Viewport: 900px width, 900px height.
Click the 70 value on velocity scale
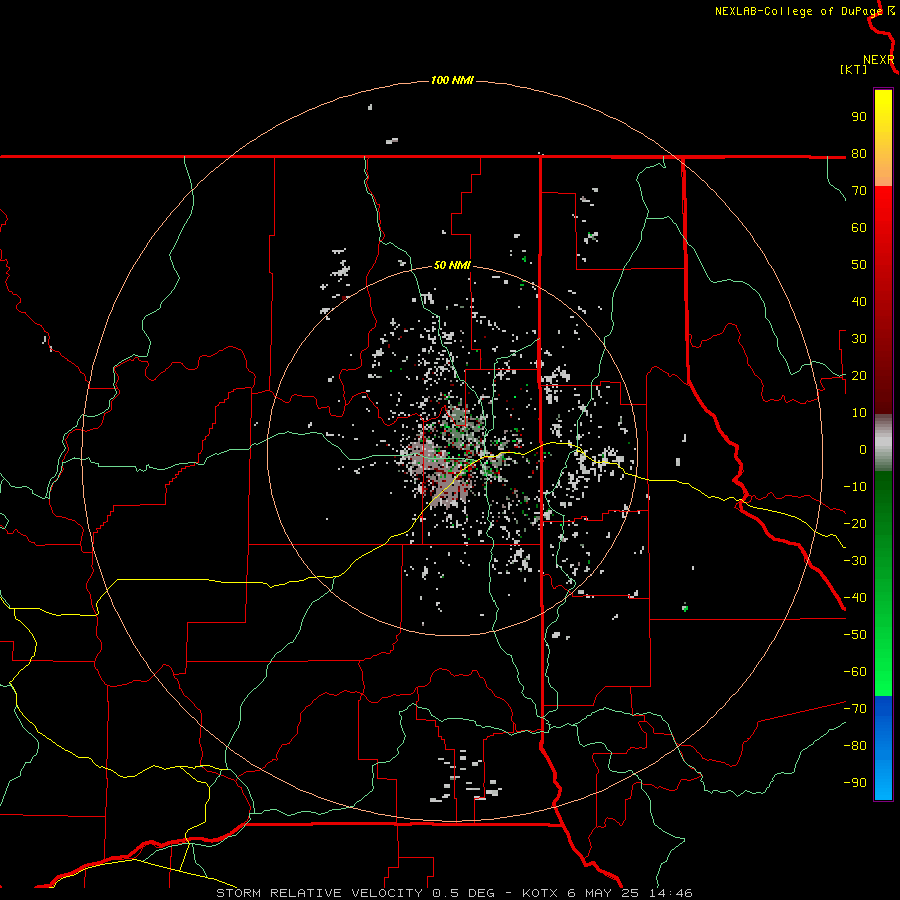pos(859,191)
